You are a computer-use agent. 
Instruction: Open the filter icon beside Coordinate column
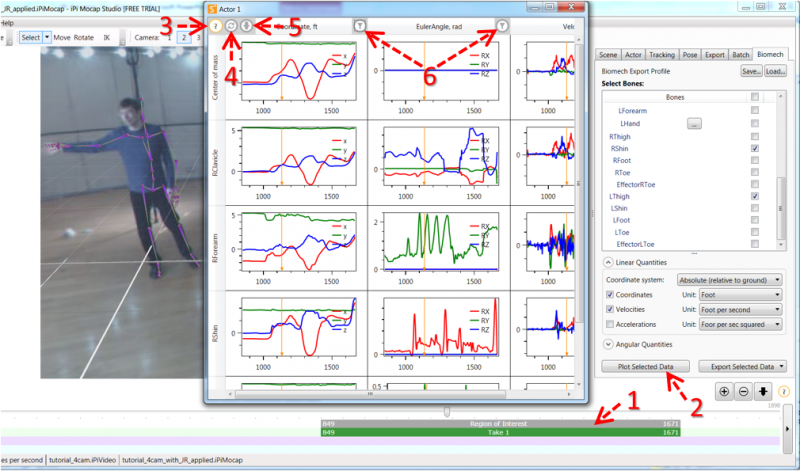(x=360, y=26)
